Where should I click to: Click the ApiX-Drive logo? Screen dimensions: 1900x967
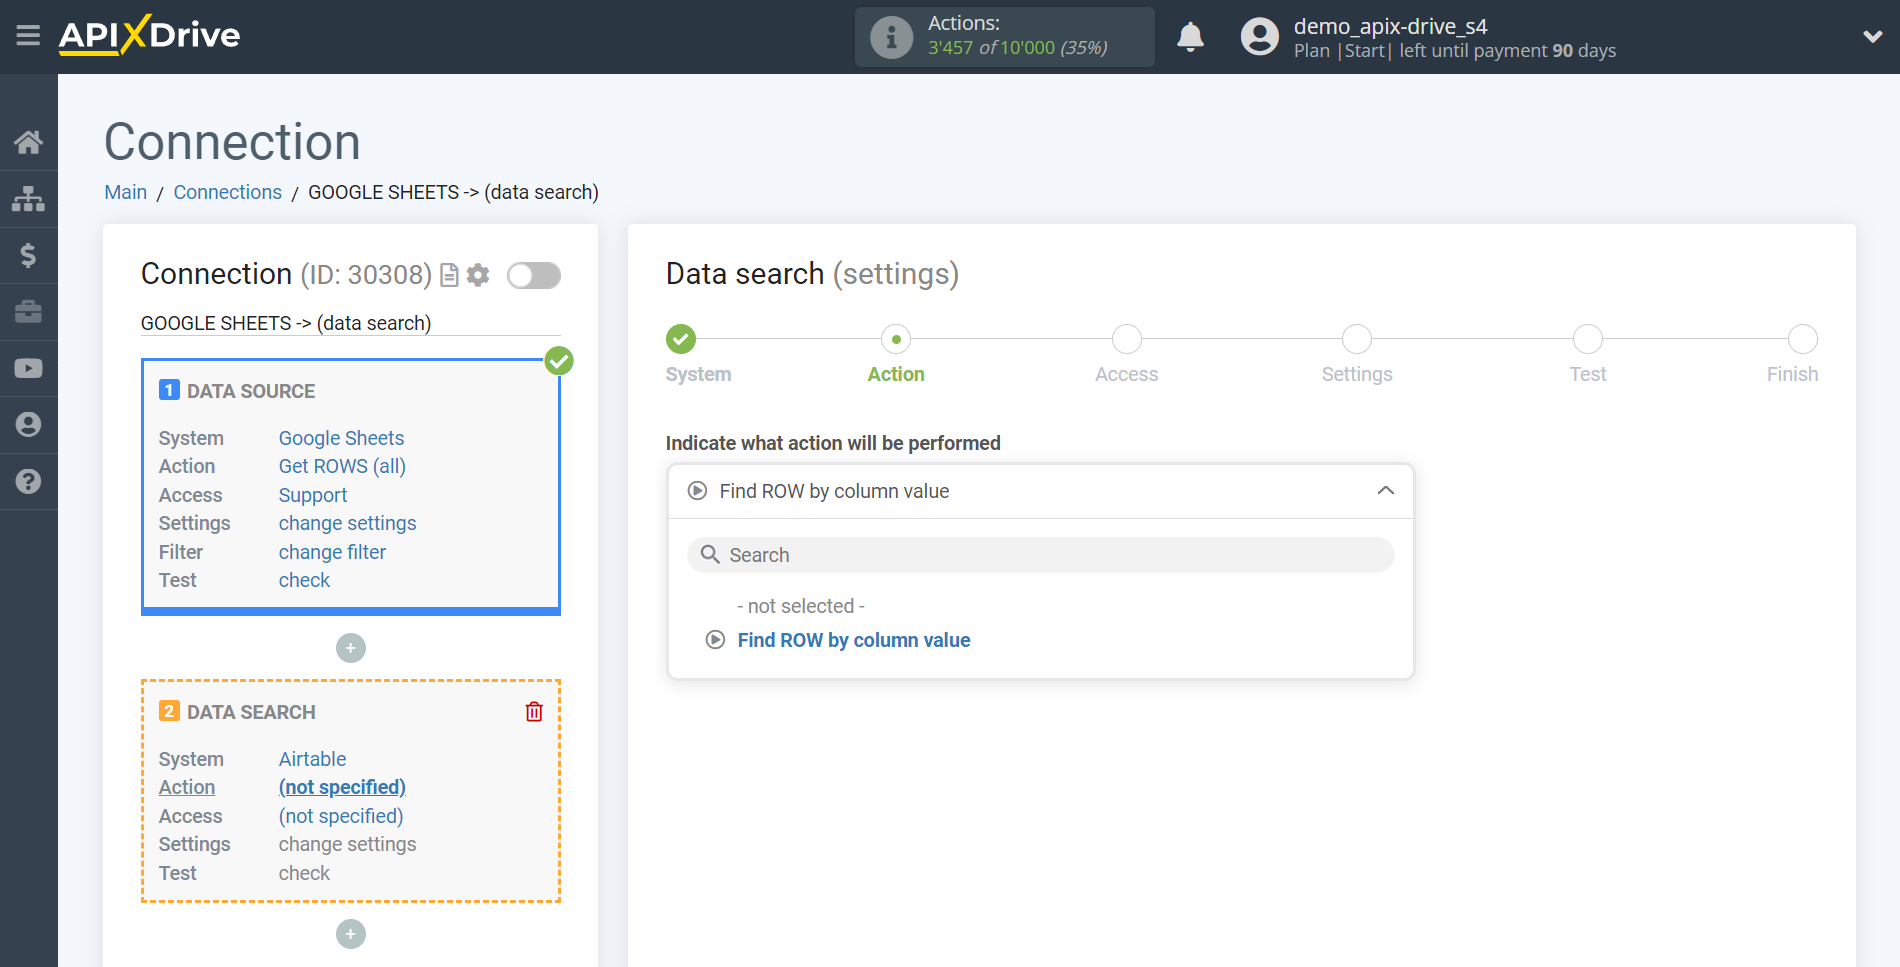pos(149,35)
